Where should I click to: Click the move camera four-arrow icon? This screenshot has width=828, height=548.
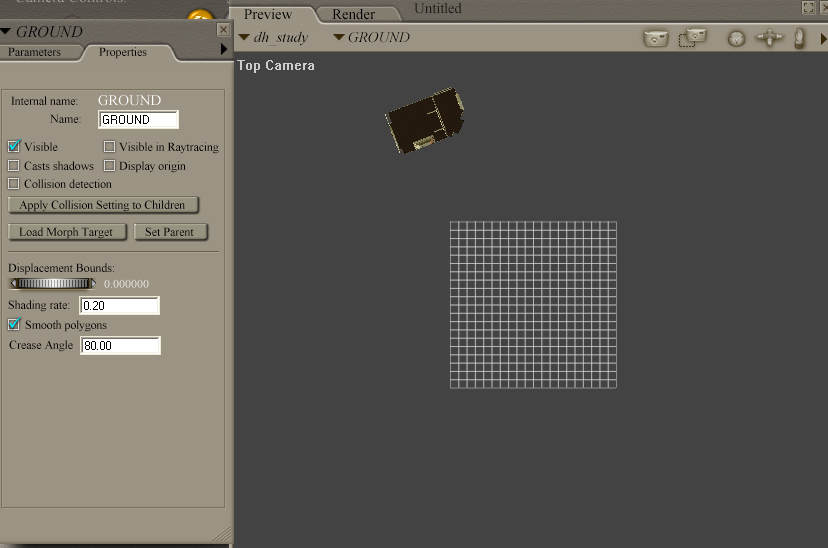(769, 38)
